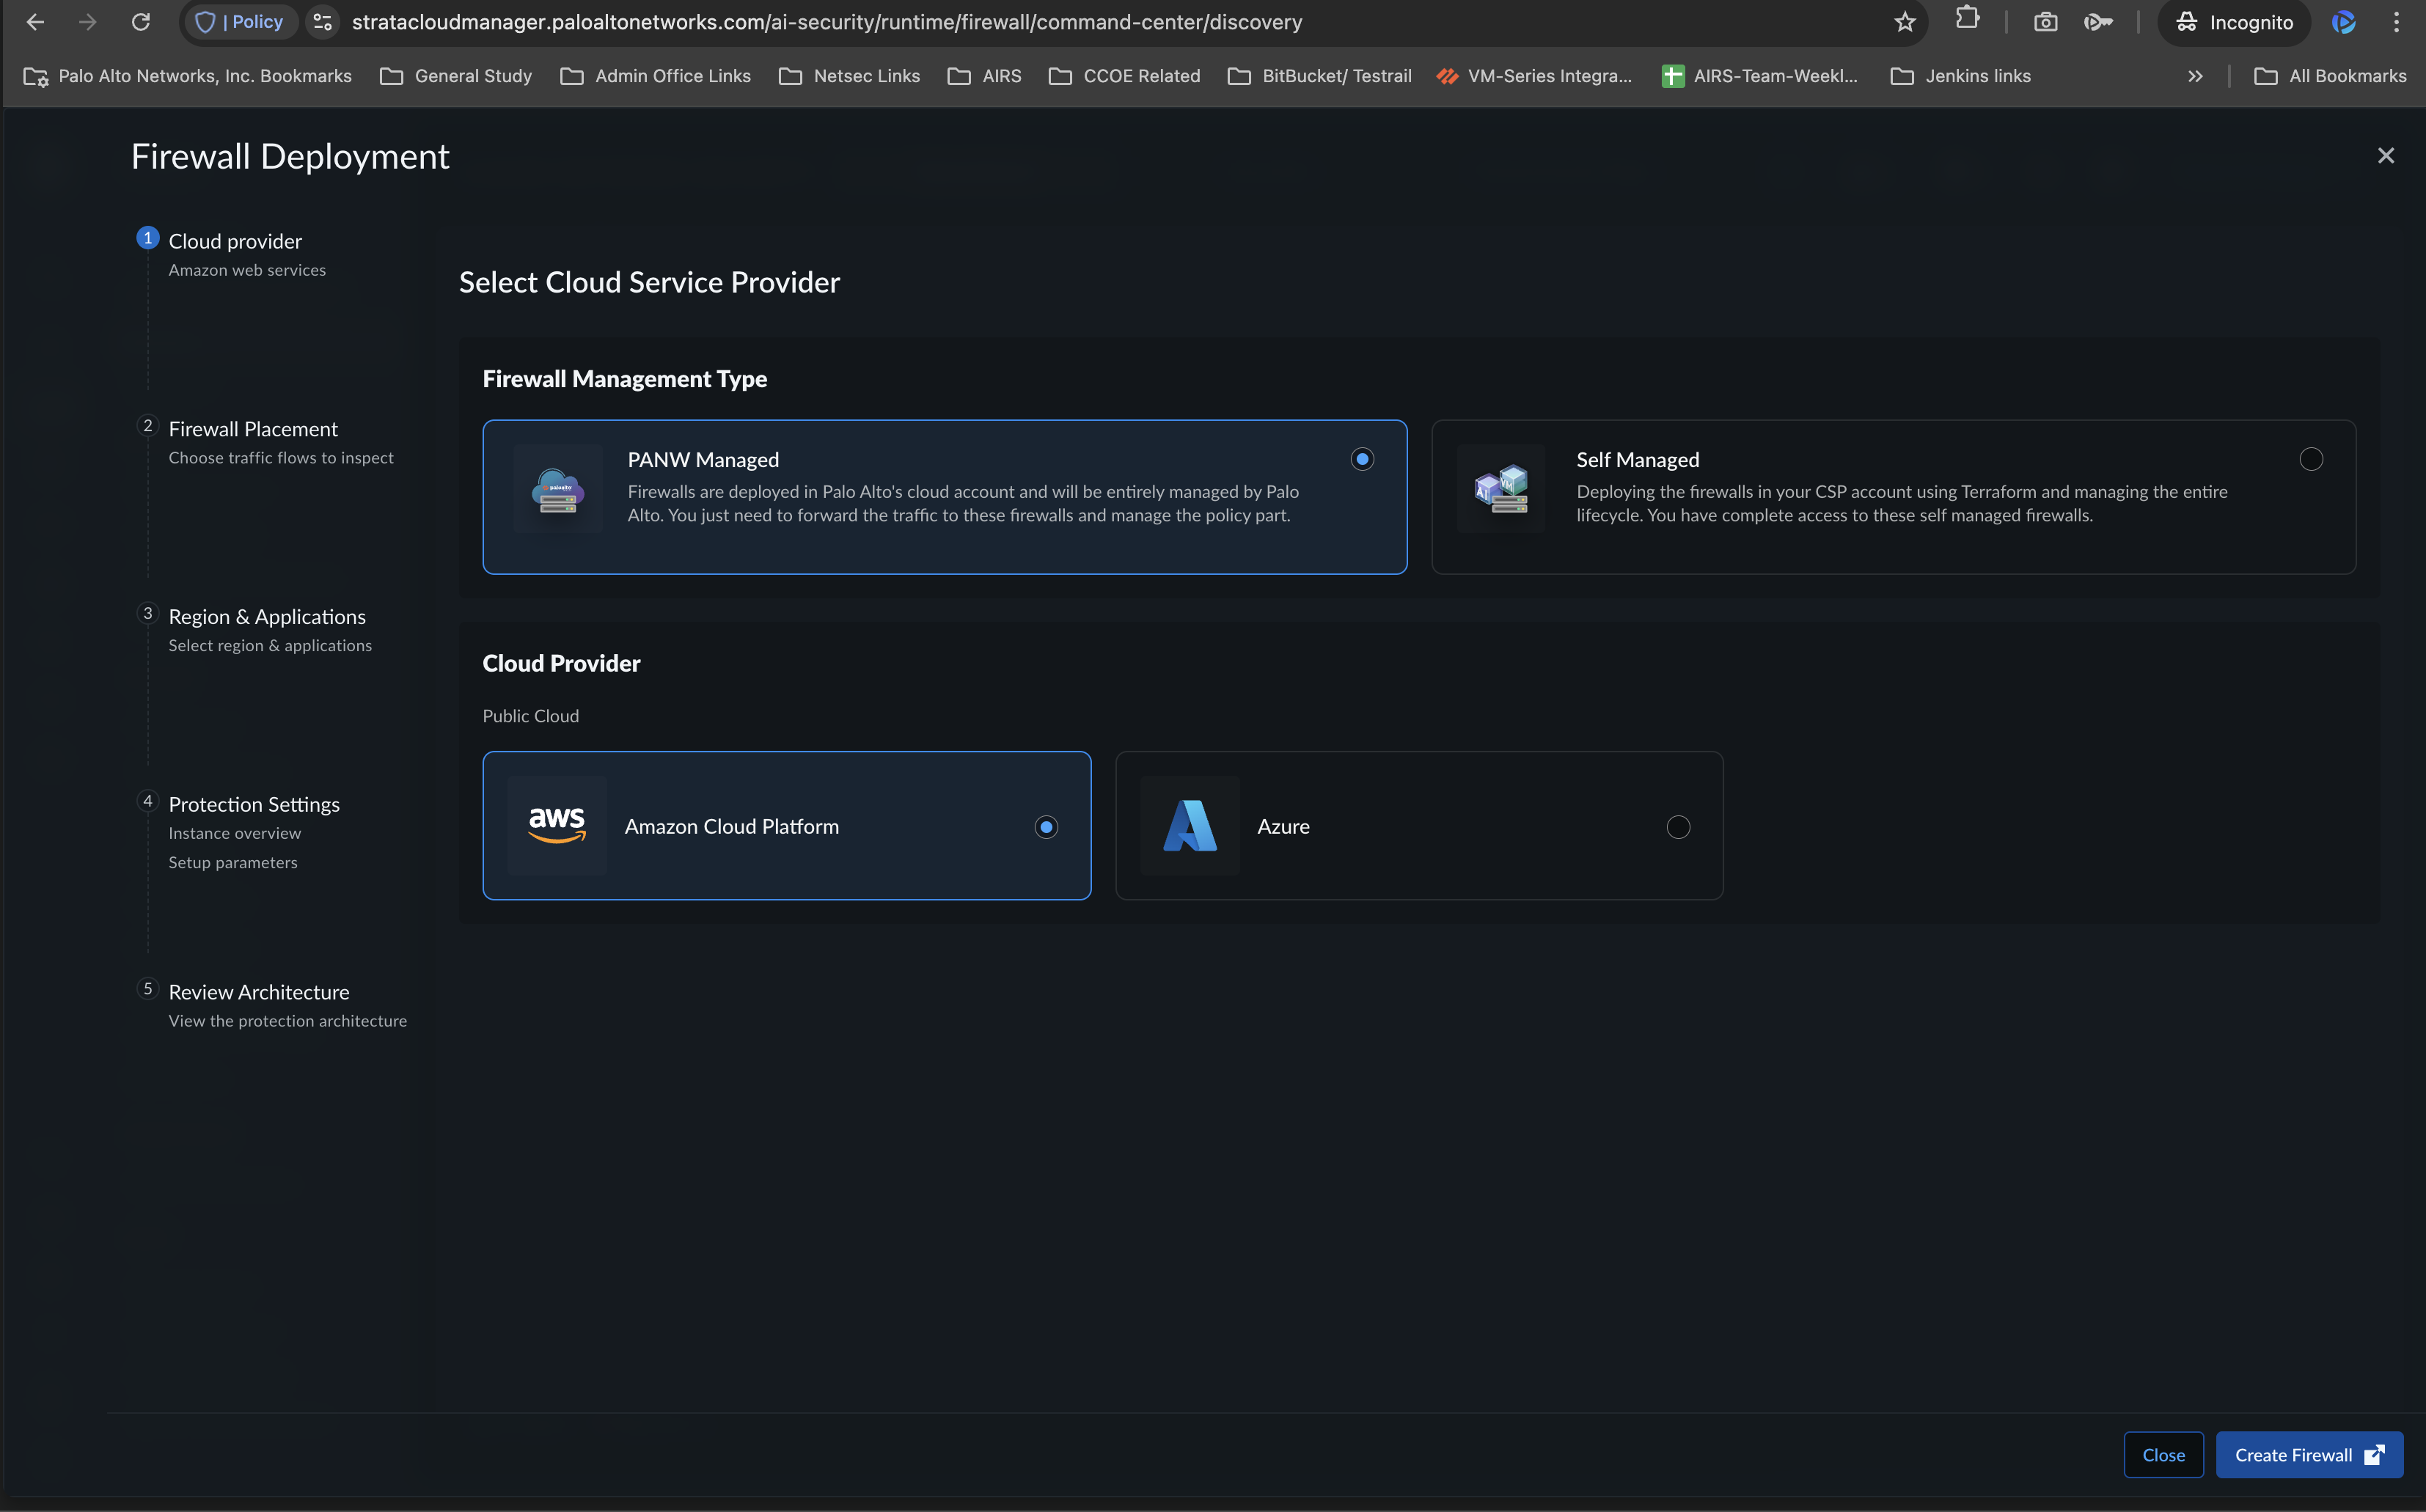The width and height of the screenshot is (2426, 1512).
Task: Go to the Review Architecture step
Action: [259, 992]
